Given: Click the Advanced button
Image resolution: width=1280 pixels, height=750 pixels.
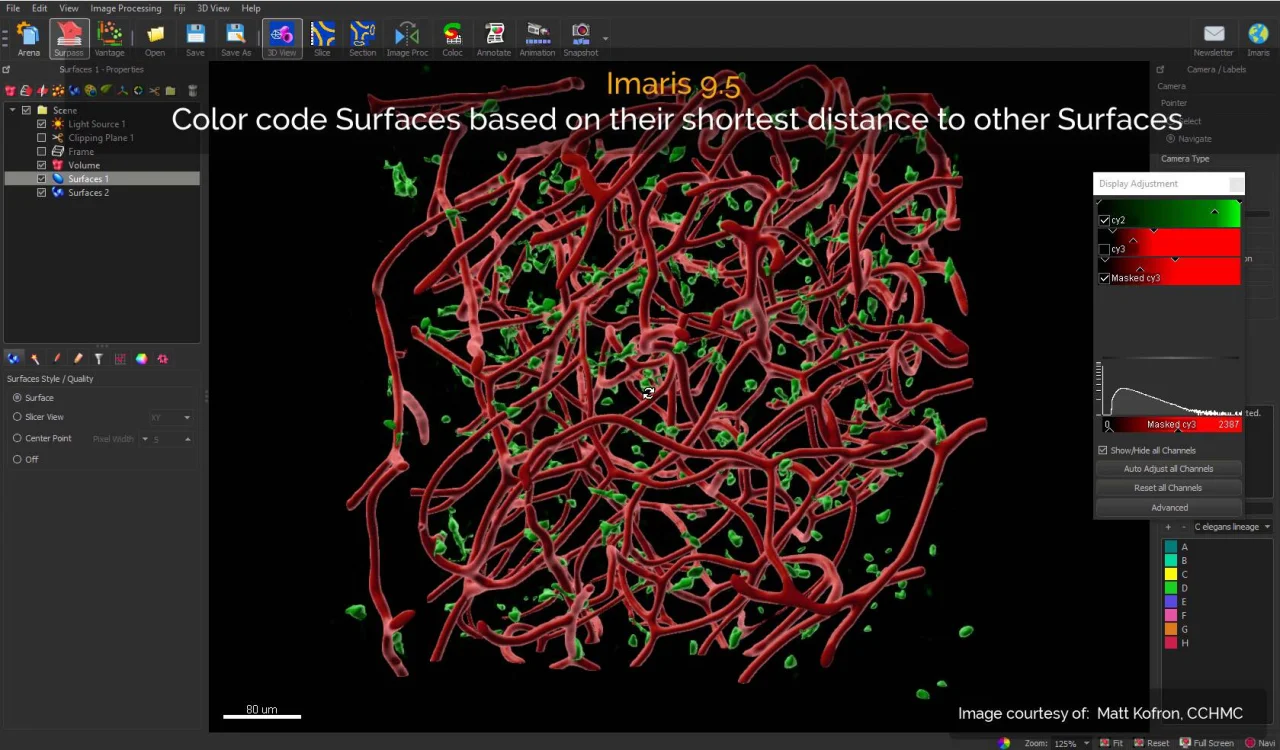Looking at the screenshot, I should [1168, 507].
